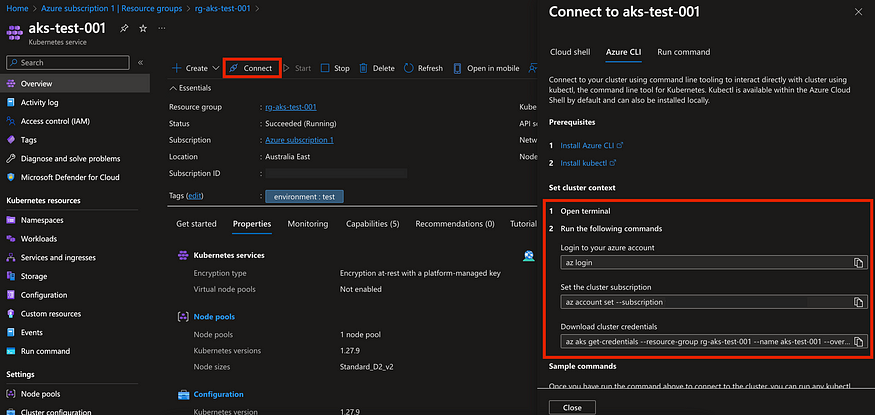Copy the az account set command
Image resolution: width=875 pixels, height=415 pixels.
click(x=858, y=302)
